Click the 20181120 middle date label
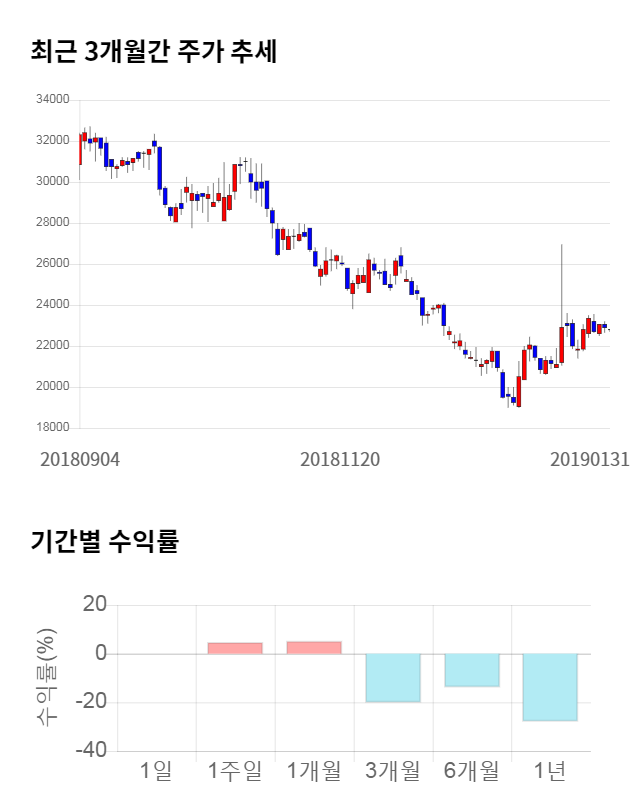The width and height of the screenshot is (640, 810). point(340,459)
